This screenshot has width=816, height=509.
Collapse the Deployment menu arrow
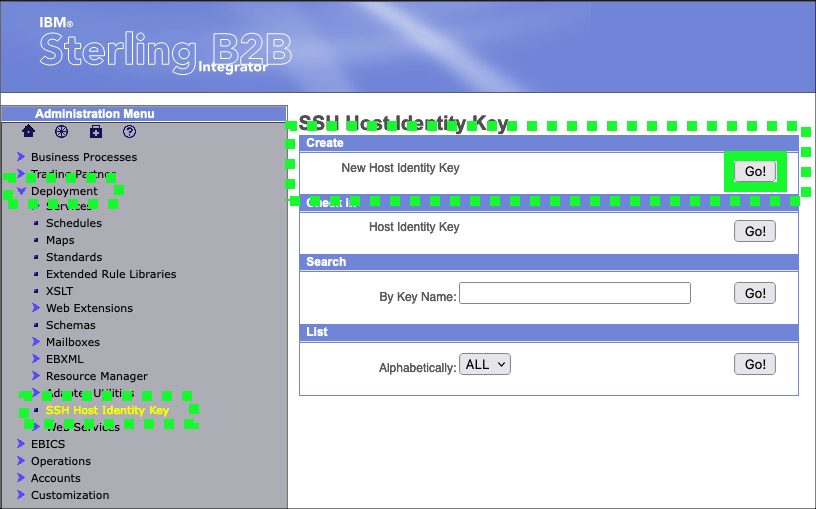tap(21, 191)
